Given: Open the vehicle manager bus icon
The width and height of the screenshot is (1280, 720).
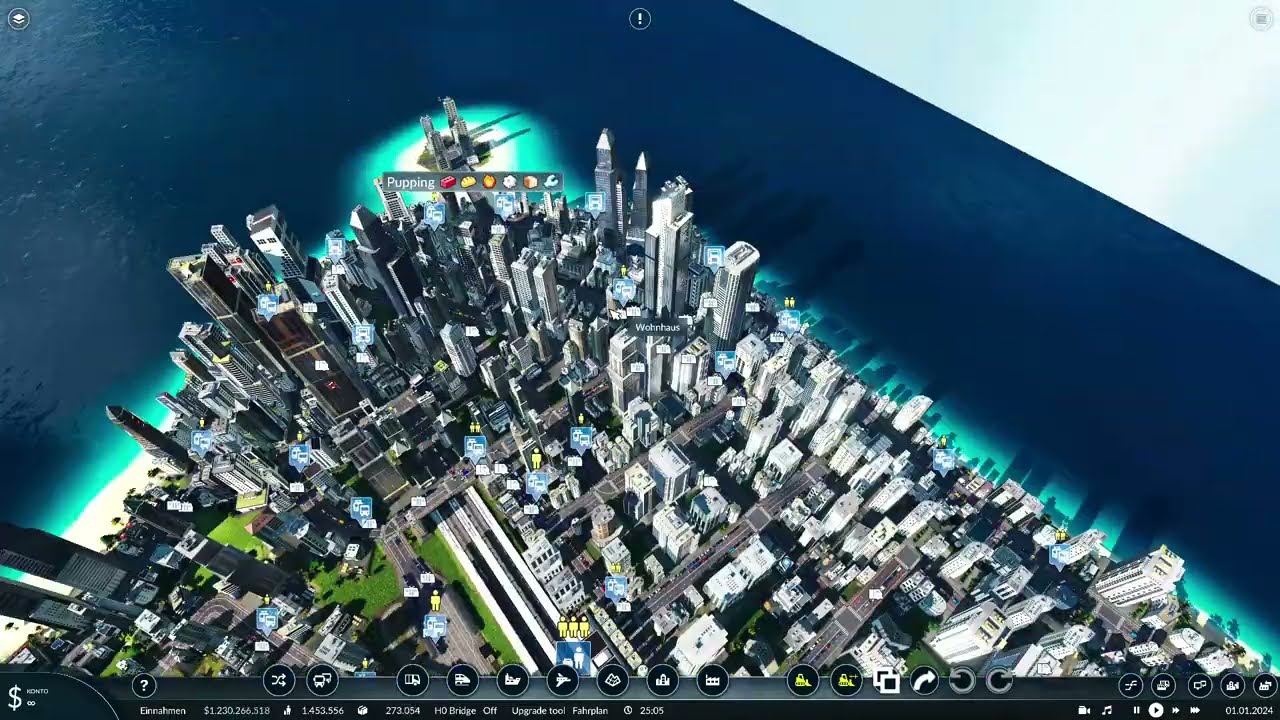Looking at the screenshot, I should tap(322, 681).
